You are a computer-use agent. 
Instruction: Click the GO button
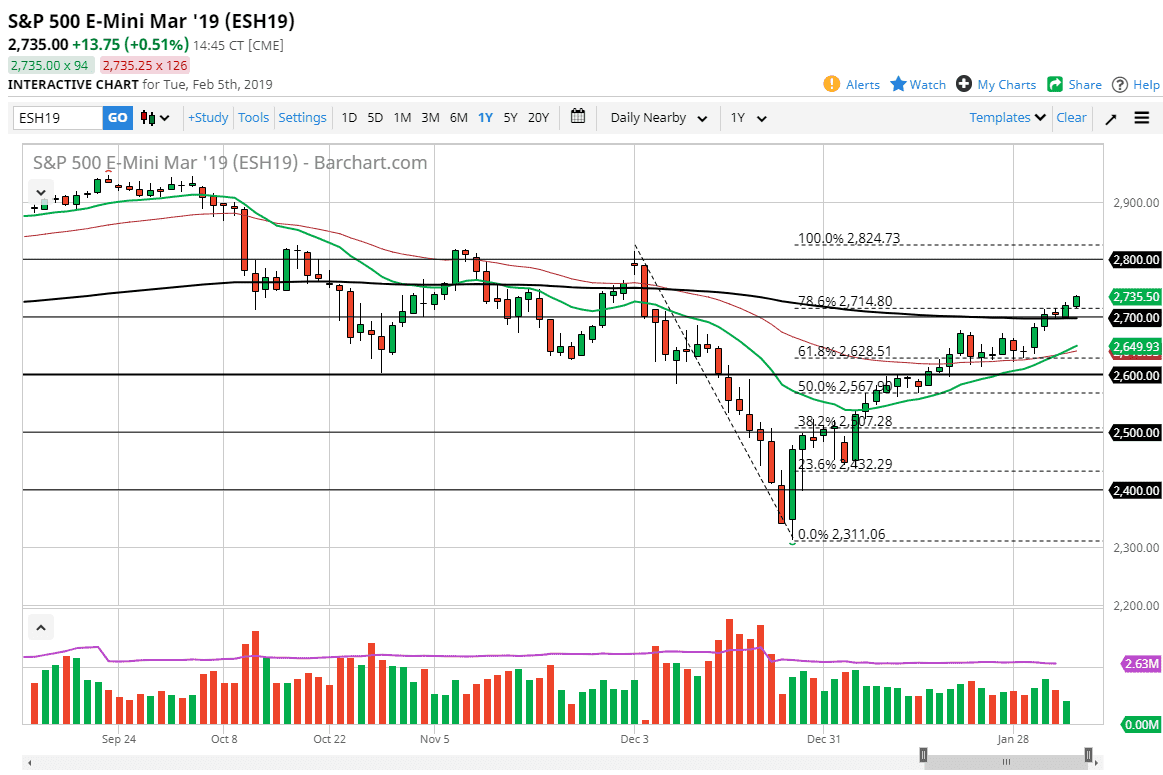(117, 117)
